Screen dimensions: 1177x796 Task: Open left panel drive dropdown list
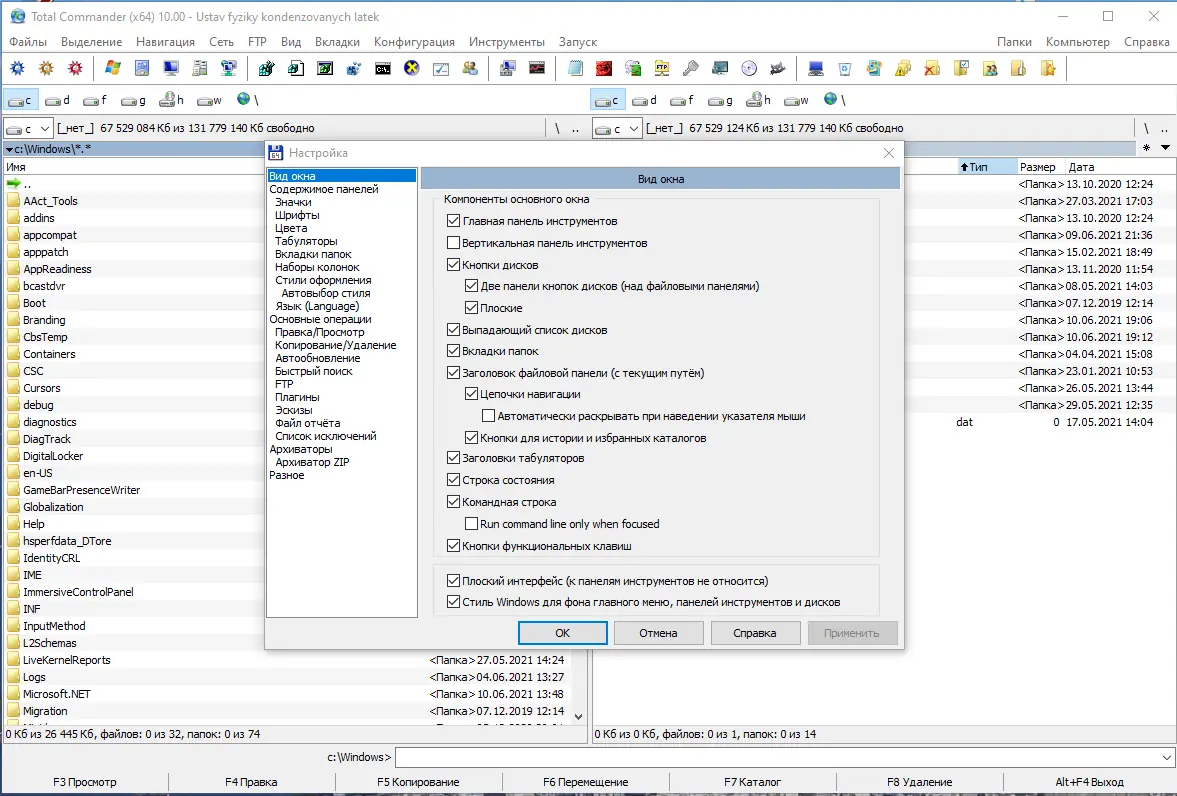(x=45, y=128)
